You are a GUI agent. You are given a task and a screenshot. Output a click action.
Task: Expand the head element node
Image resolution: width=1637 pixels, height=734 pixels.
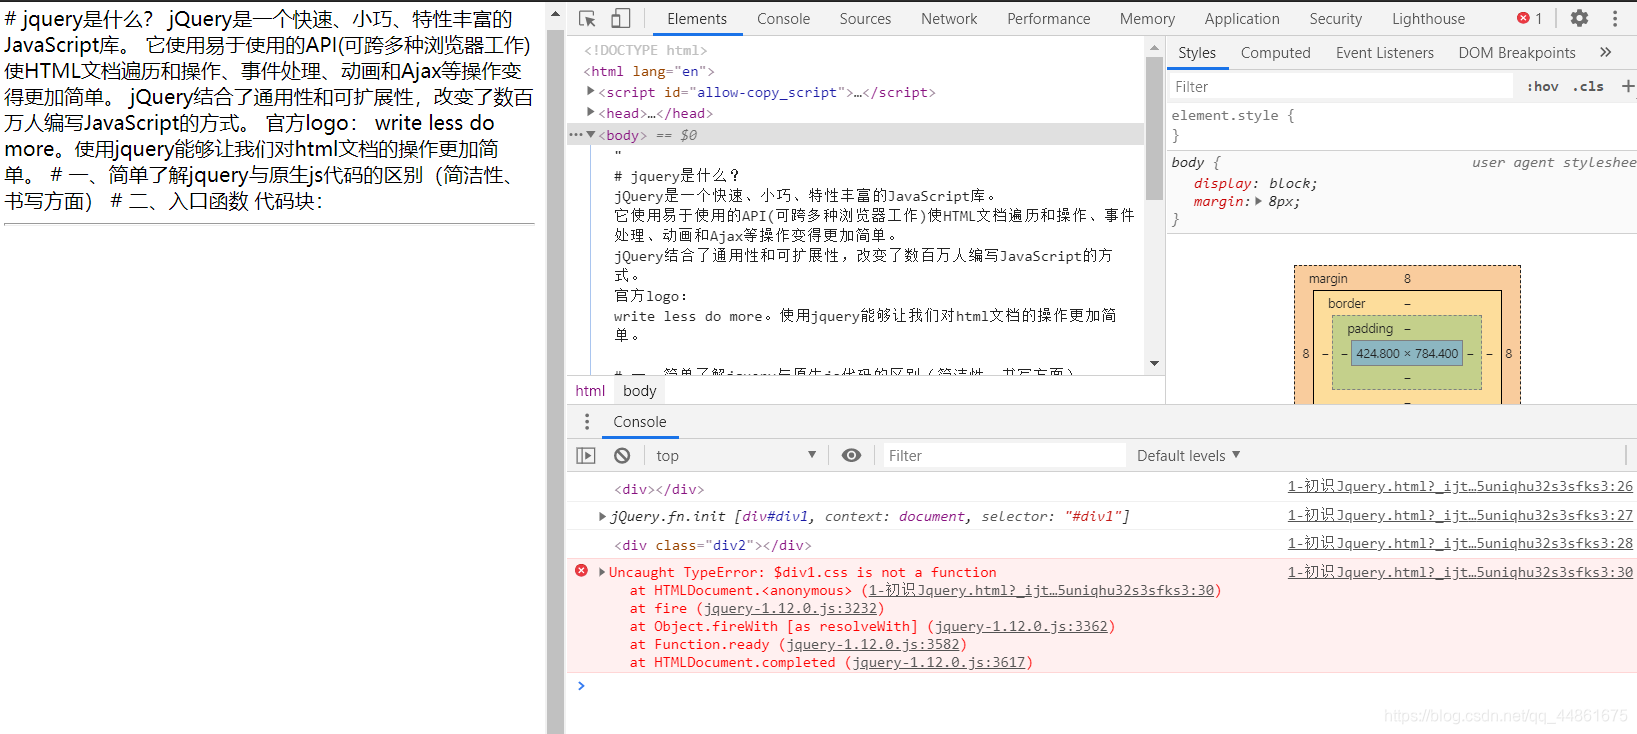point(591,112)
